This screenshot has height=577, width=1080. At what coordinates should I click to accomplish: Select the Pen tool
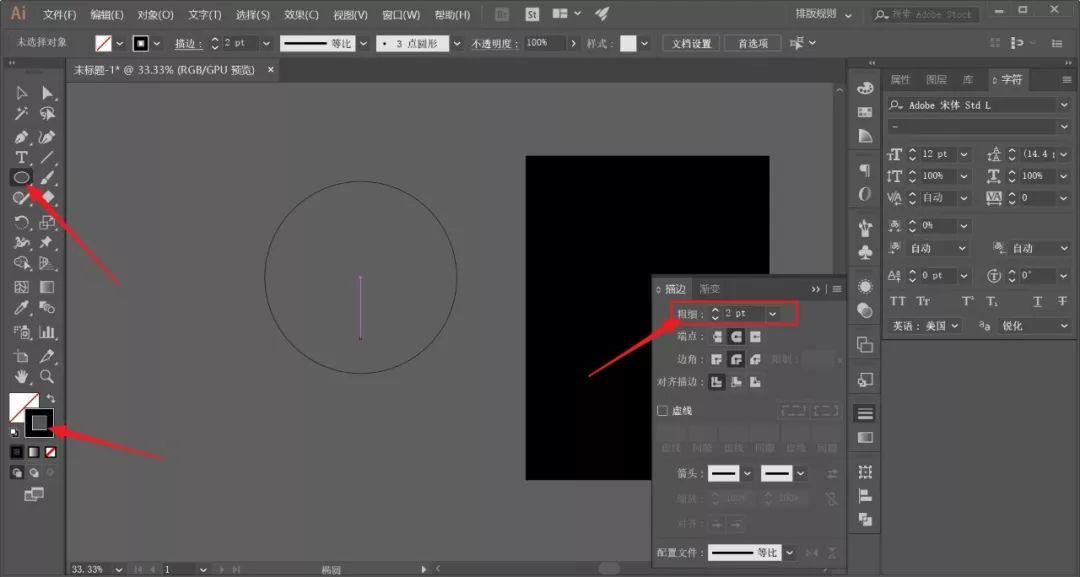(21, 138)
